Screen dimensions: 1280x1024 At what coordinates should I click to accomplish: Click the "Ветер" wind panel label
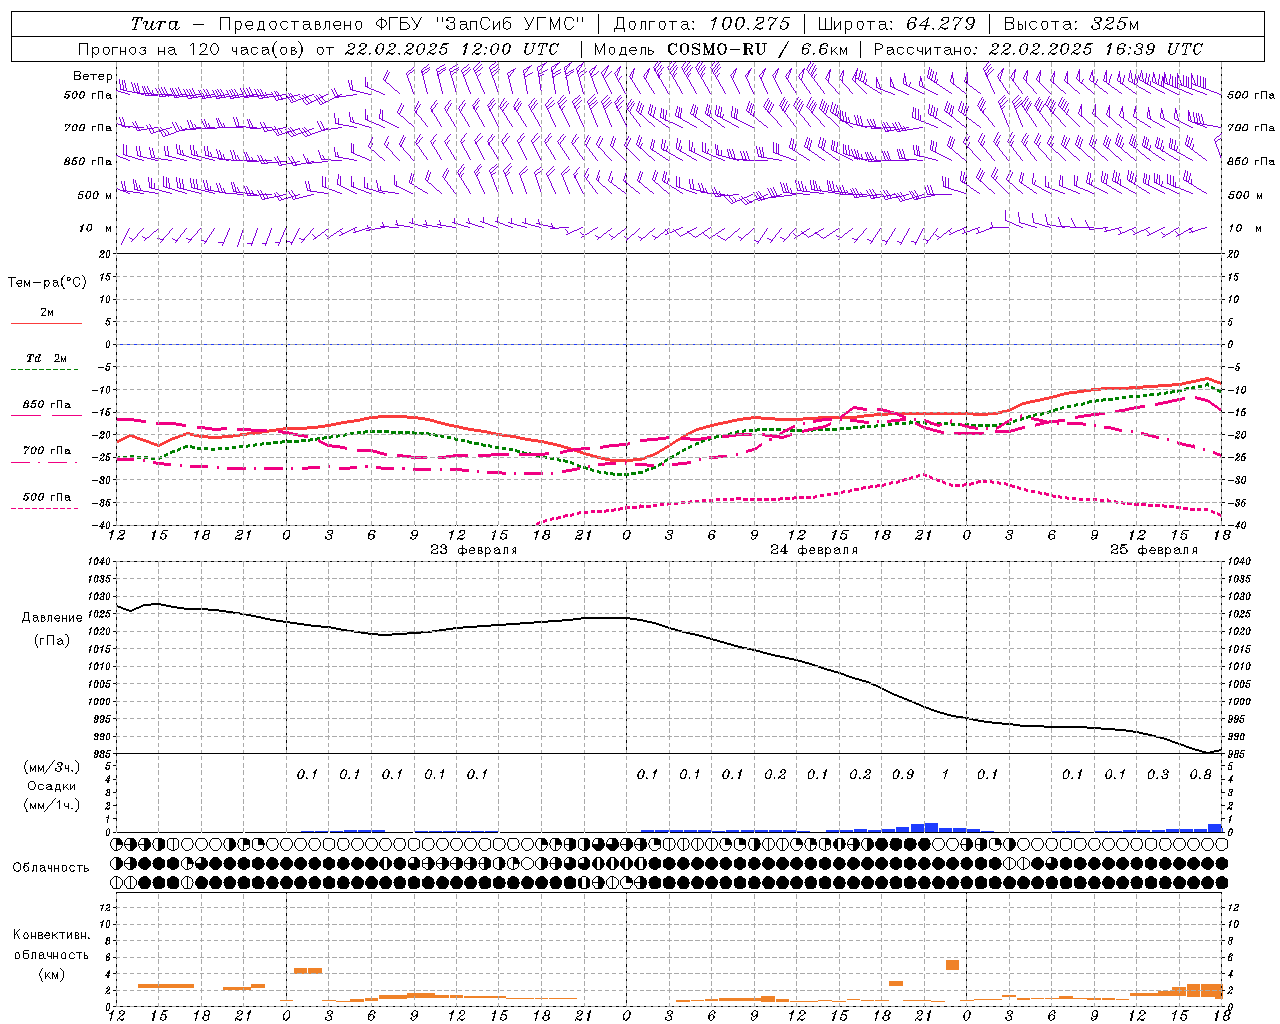[x=92, y=76]
